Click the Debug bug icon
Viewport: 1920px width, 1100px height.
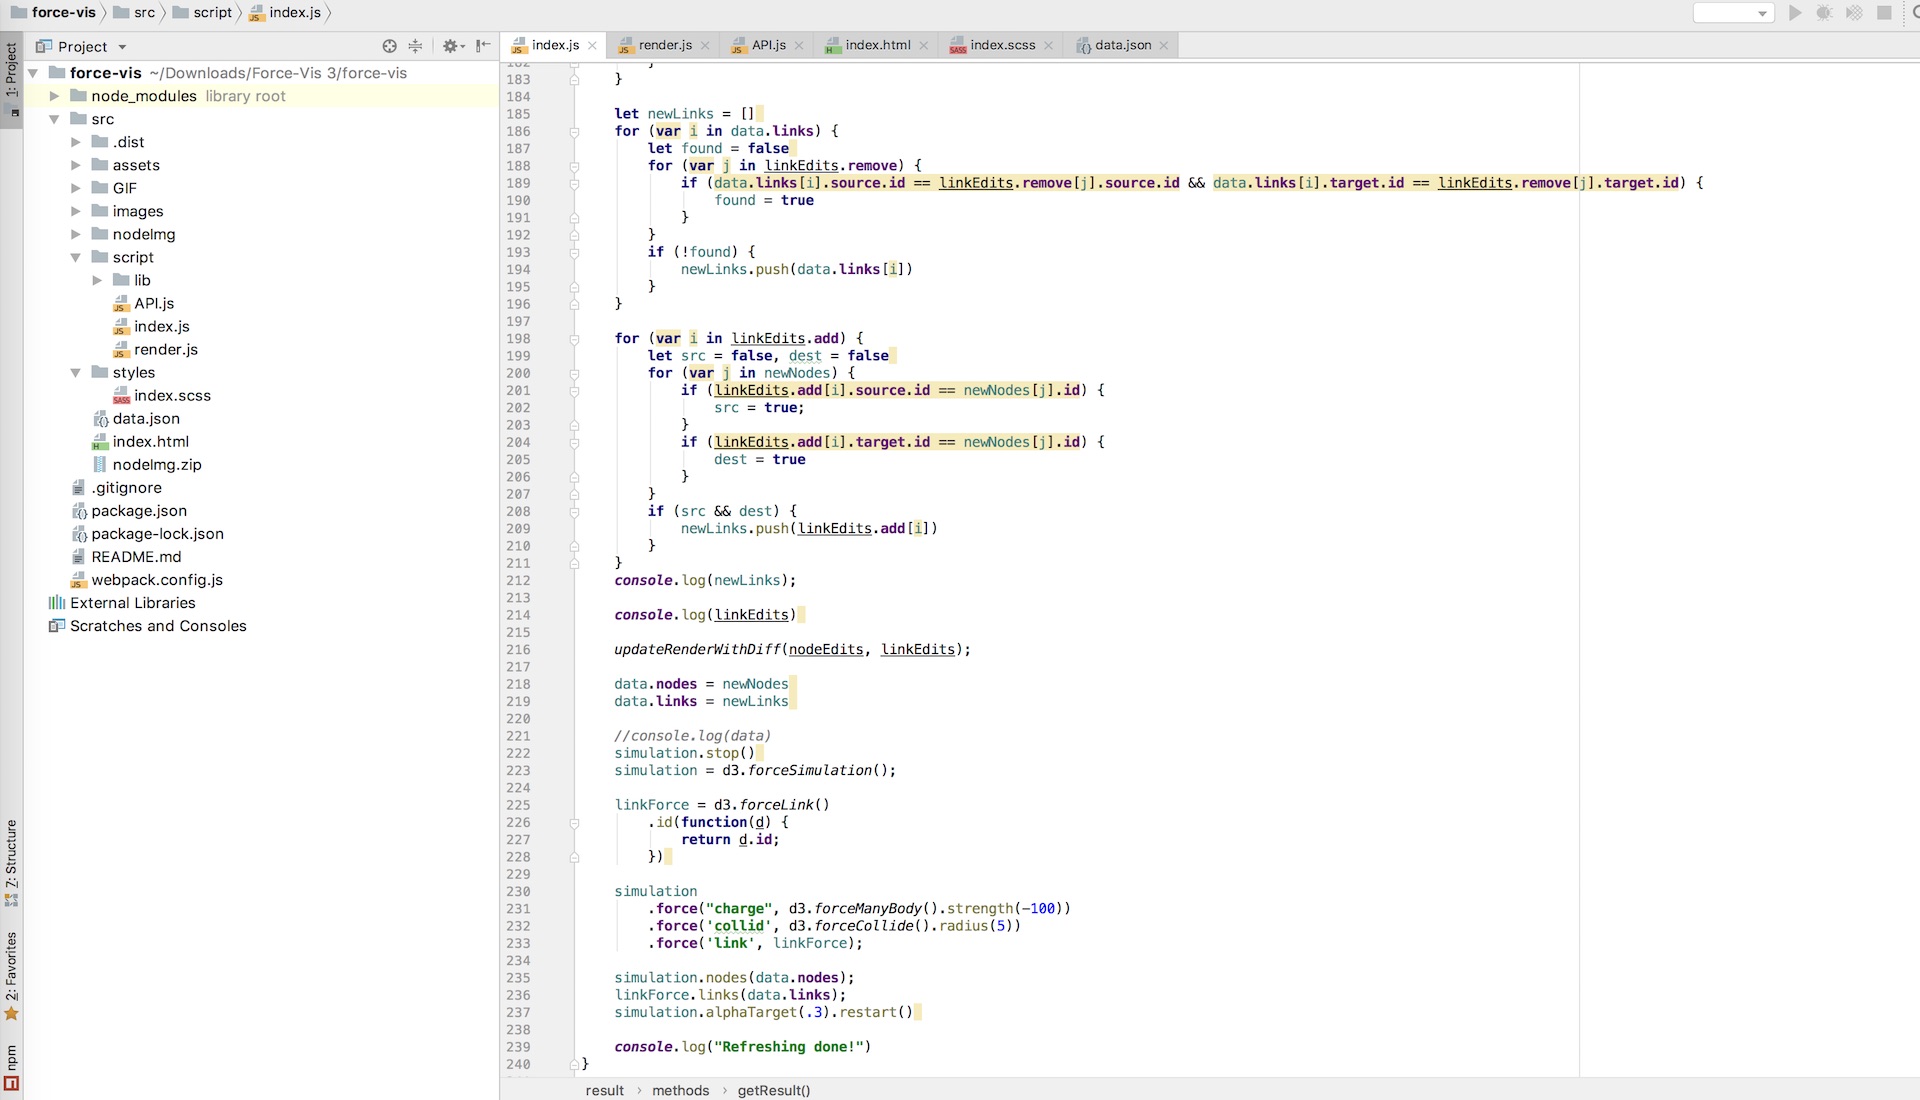(x=1824, y=13)
